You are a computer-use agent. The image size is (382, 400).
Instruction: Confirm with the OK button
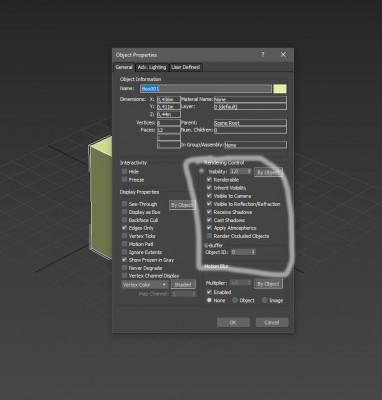[233, 322]
